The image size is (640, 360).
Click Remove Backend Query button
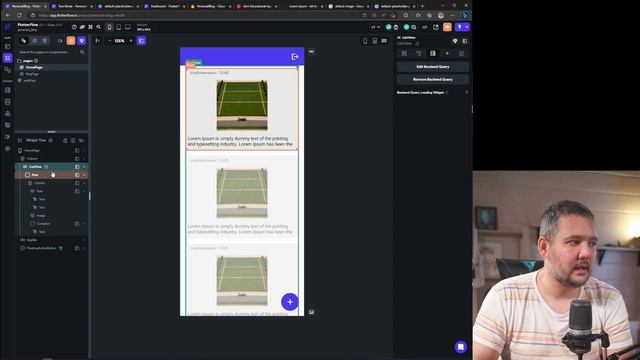433,80
